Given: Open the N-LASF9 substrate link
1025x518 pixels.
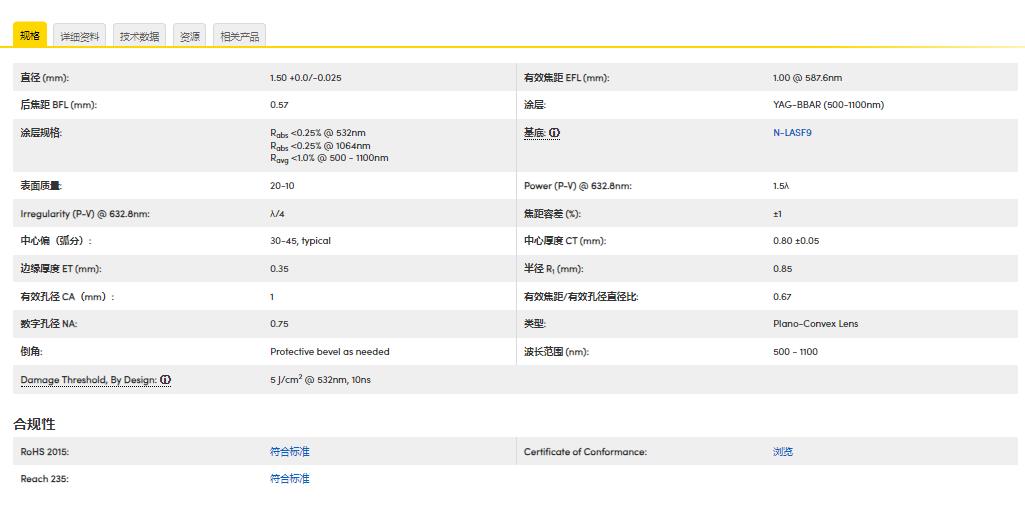Looking at the screenshot, I should (x=792, y=133).
